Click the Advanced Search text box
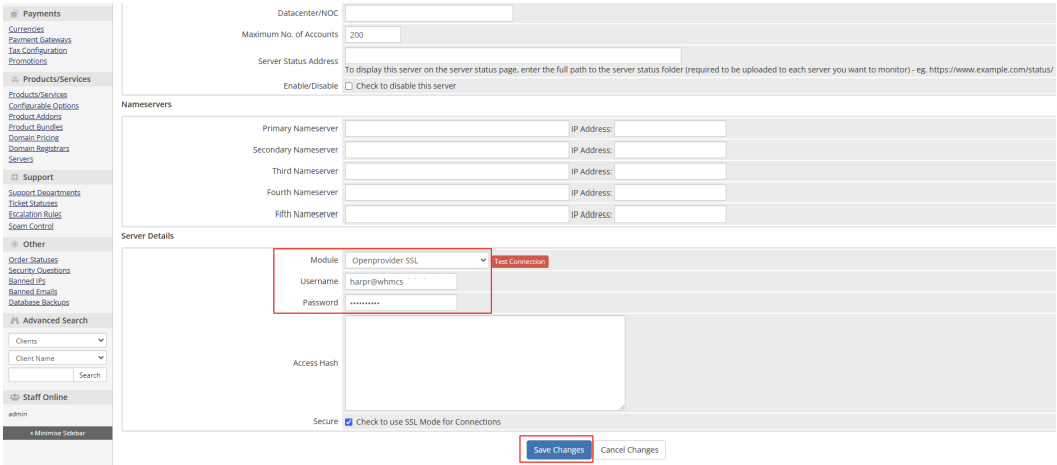The width and height of the screenshot is (1057, 465). (x=40, y=375)
